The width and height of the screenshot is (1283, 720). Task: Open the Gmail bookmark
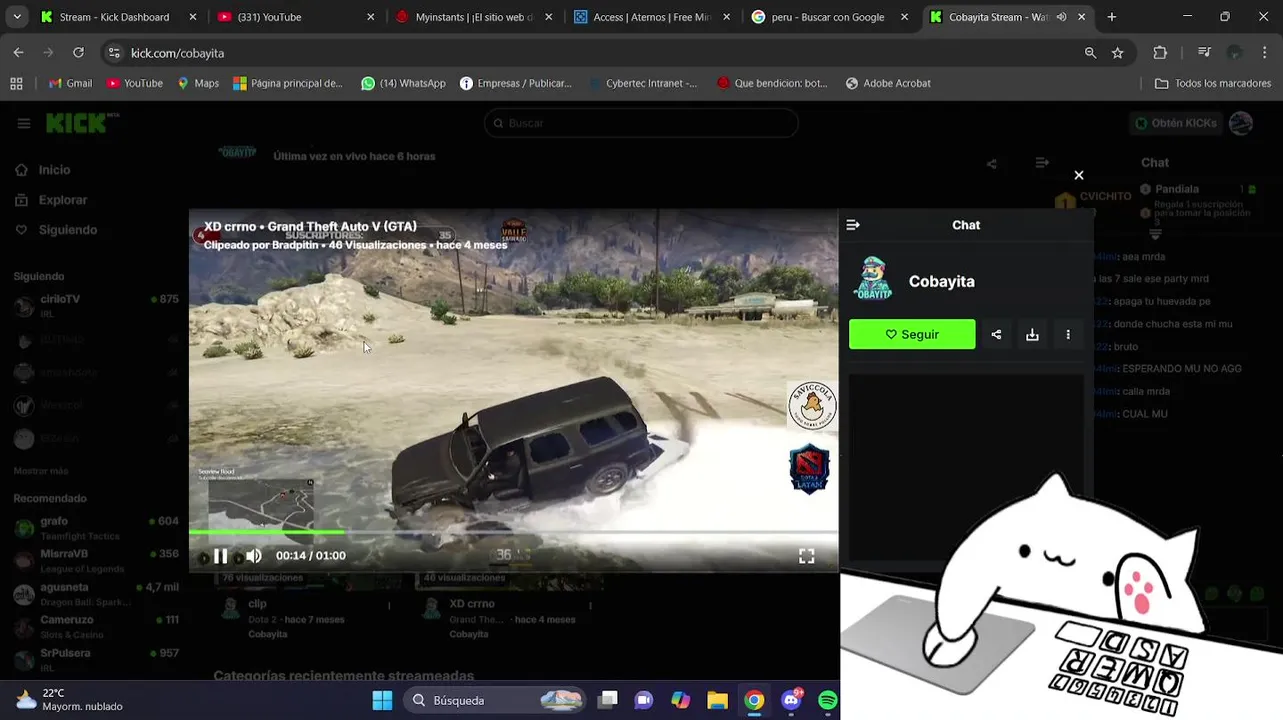tap(70, 83)
